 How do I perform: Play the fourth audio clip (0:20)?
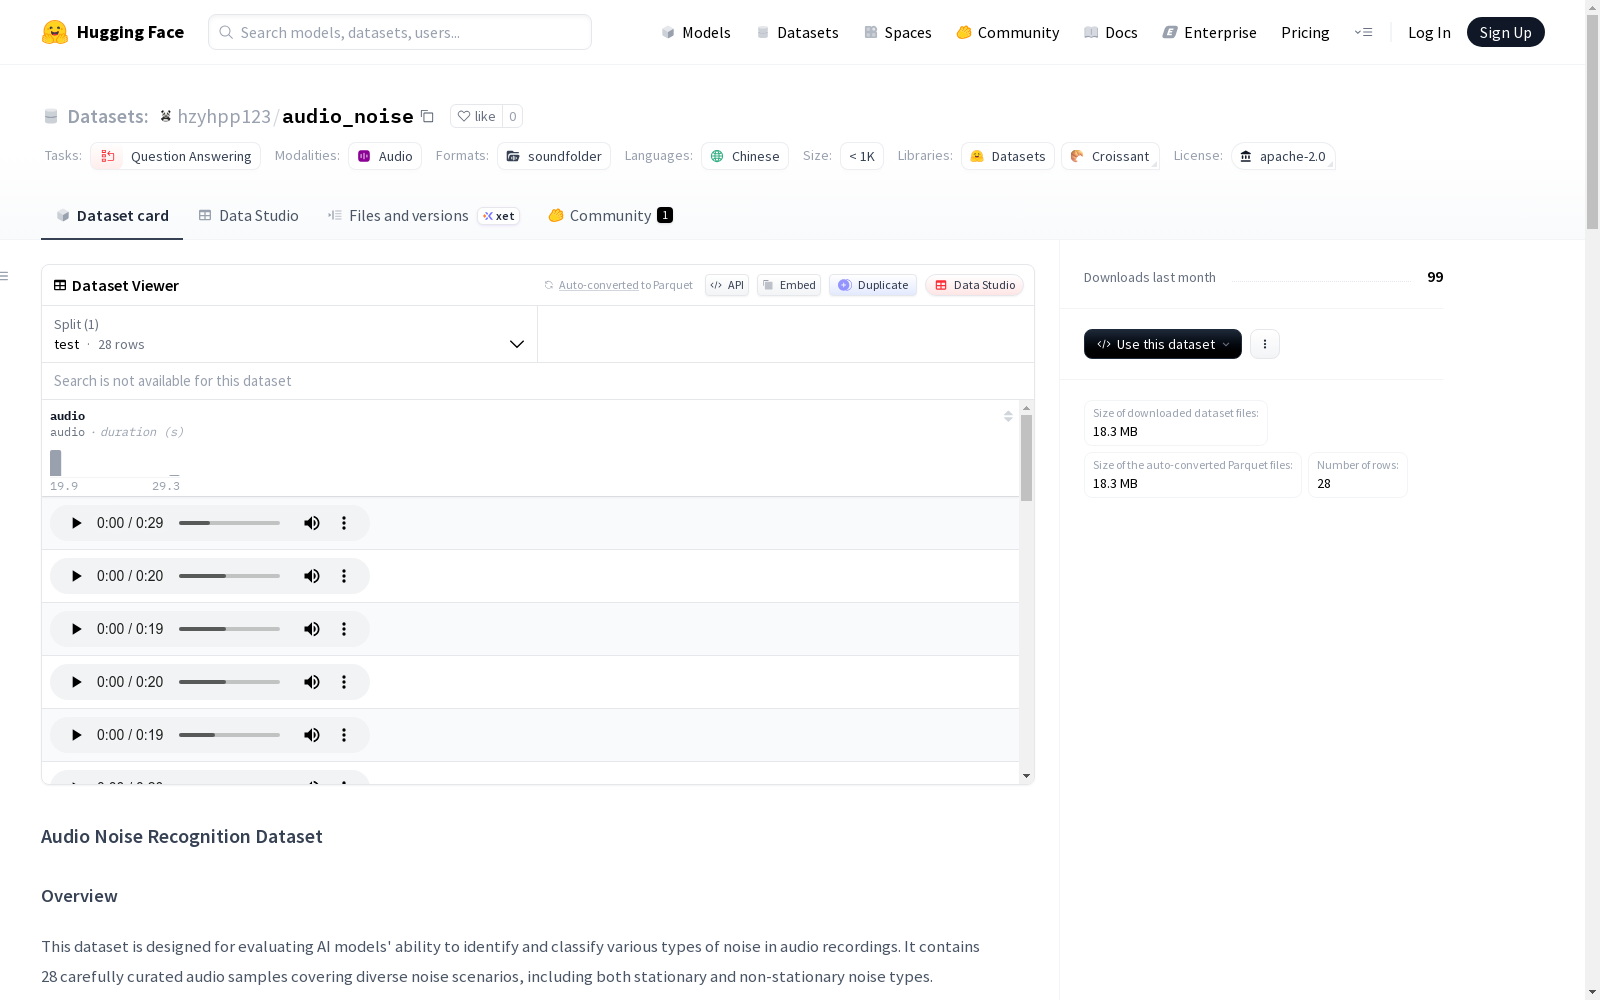coord(76,682)
